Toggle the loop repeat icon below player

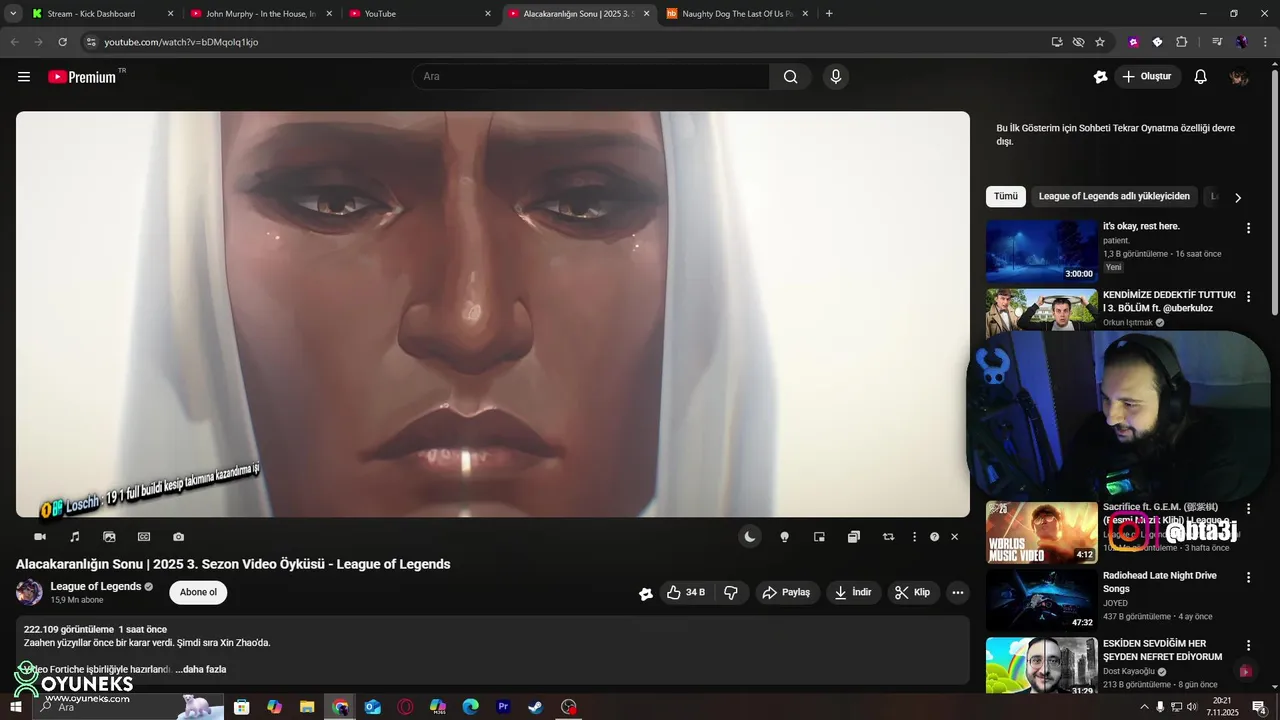[x=888, y=537]
